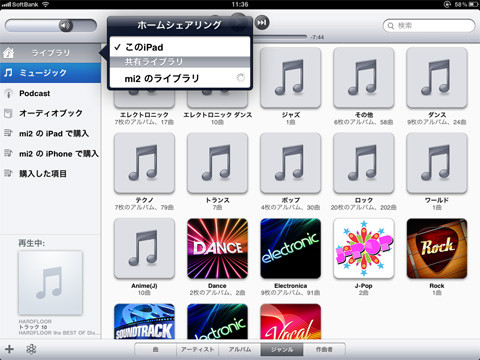
Task: Open playlist mi2 の iPad で購入
Action: click(50, 133)
